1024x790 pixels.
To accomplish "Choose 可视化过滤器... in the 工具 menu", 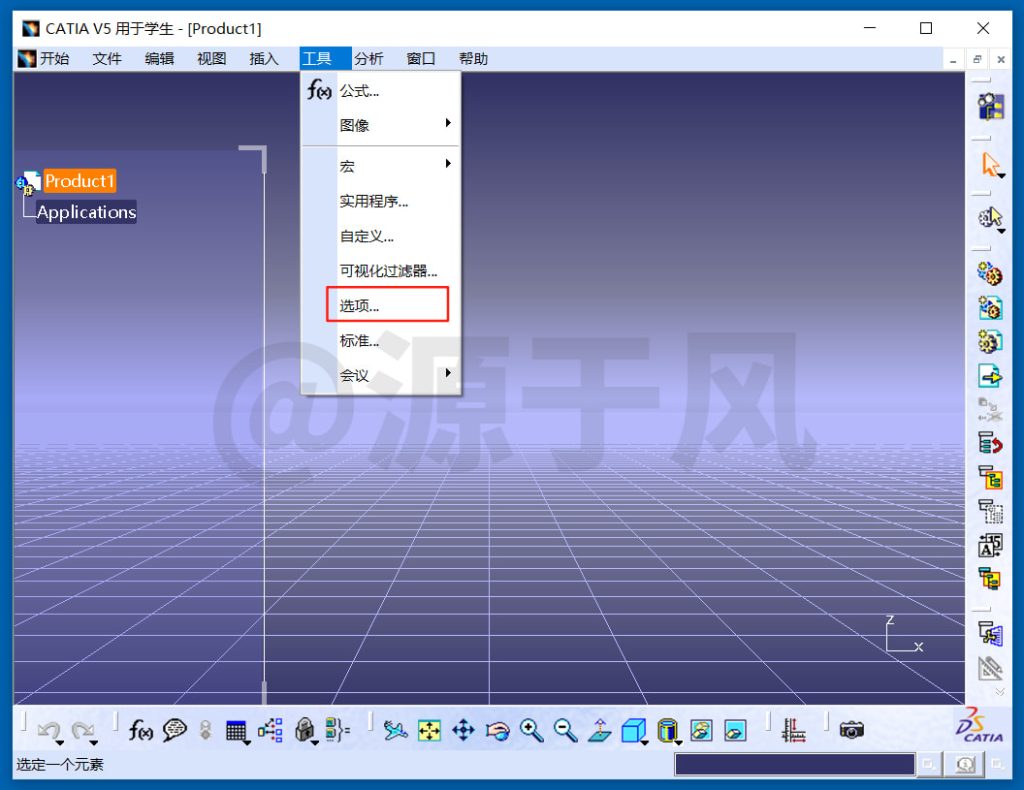I will pyautogui.click(x=381, y=270).
